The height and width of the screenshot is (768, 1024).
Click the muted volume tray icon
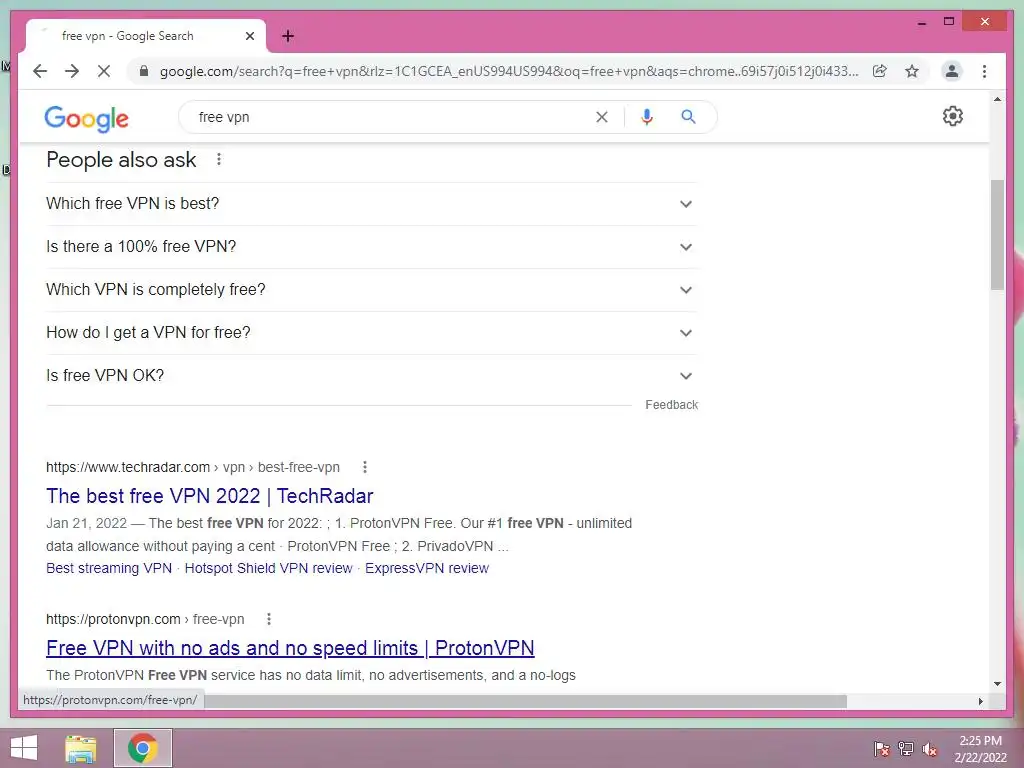[929, 748]
